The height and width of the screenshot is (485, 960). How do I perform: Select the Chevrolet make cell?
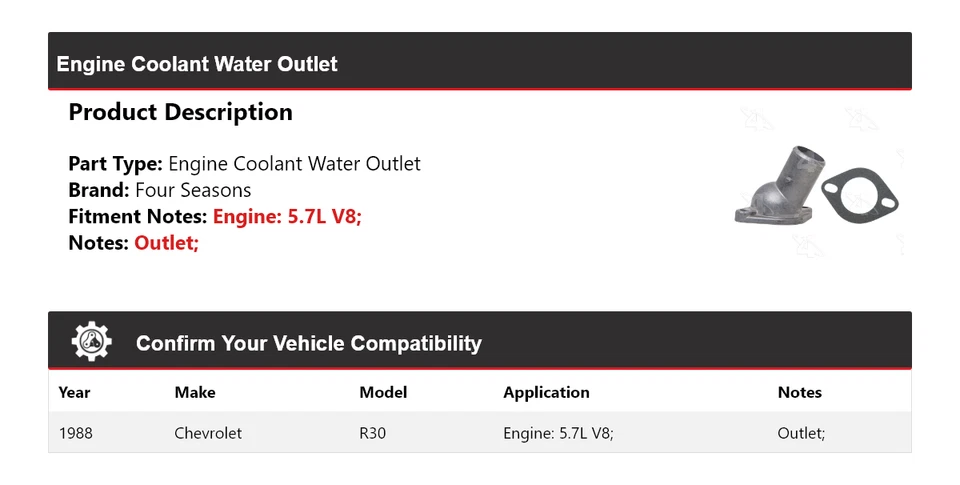tap(208, 433)
